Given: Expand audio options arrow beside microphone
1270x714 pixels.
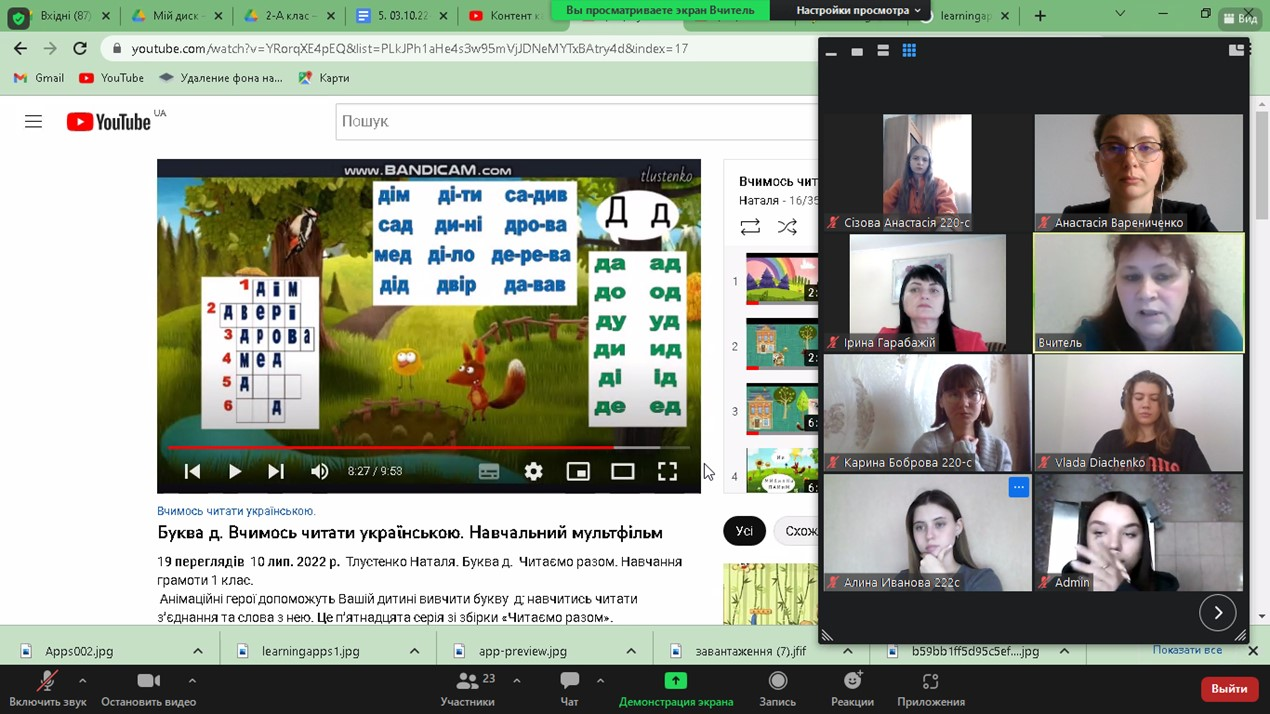Looking at the screenshot, I should pos(82,681).
